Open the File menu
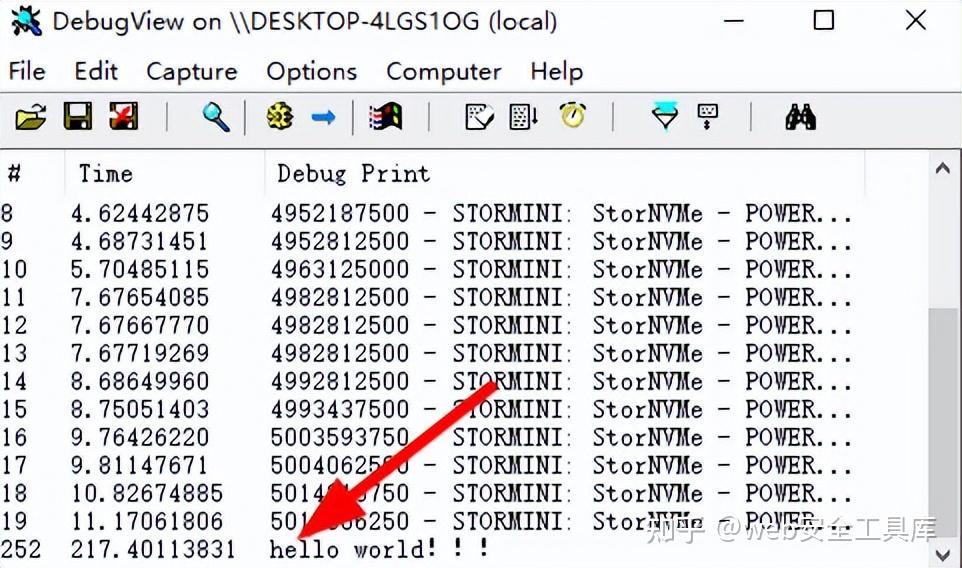This screenshot has height=568, width=962. pos(27,71)
